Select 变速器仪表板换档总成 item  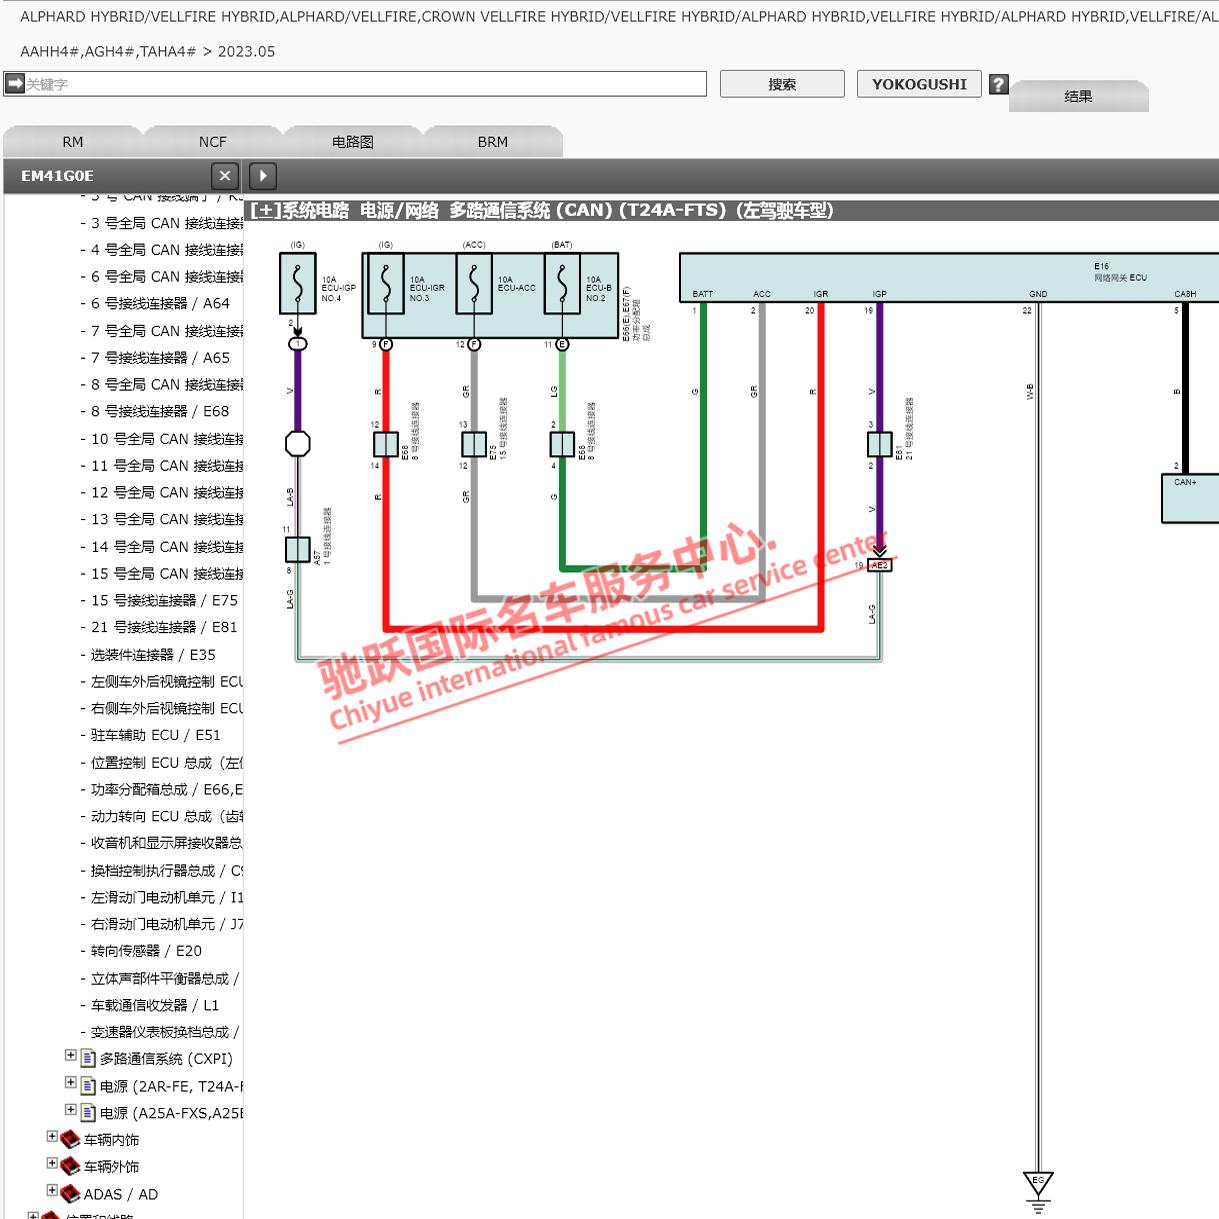tap(165, 1032)
